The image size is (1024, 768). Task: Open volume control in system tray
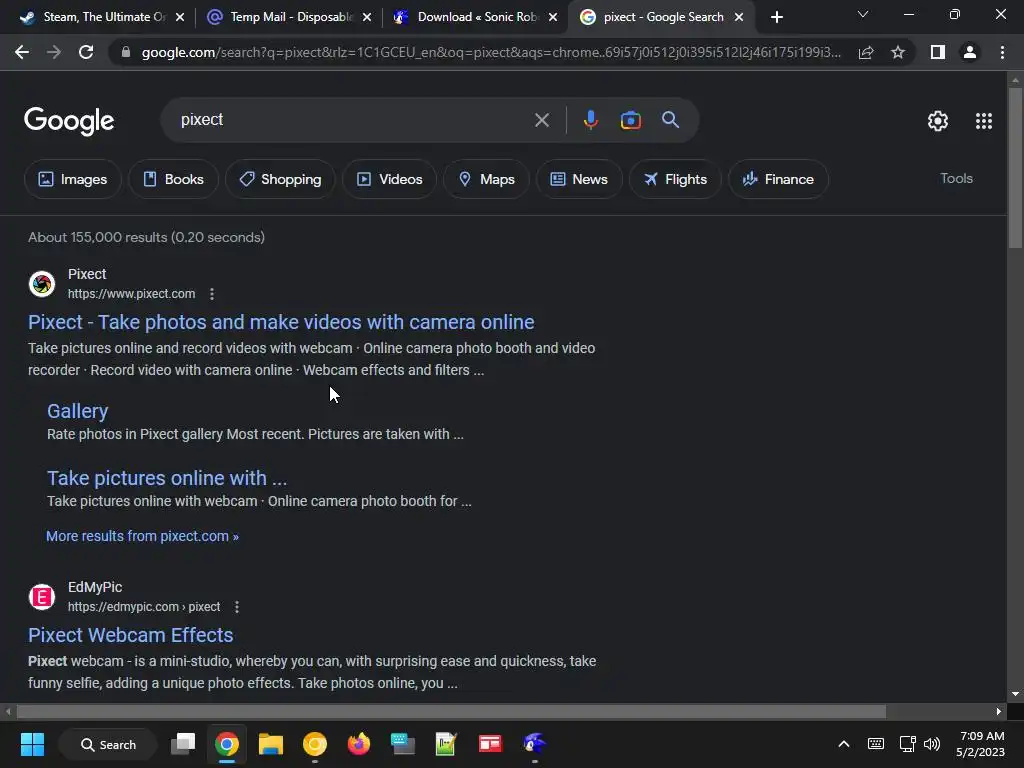(932, 744)
